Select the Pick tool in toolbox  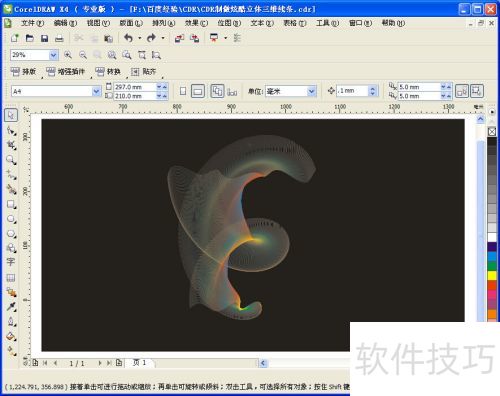[11, 115]
